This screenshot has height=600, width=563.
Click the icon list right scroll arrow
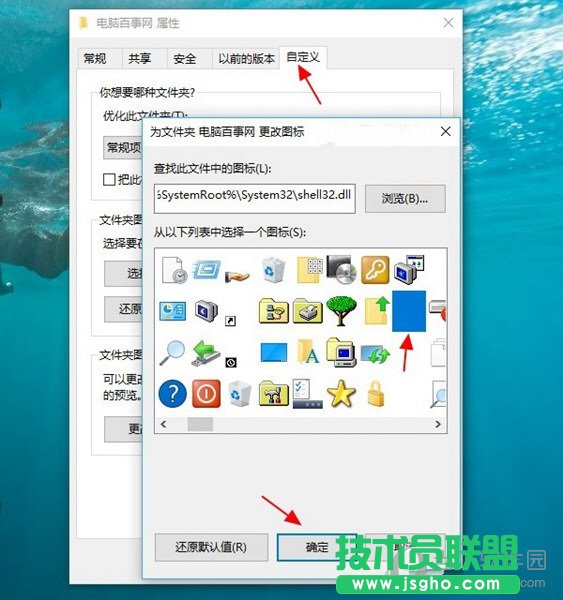pyautogui.click(x=438, y=424)
